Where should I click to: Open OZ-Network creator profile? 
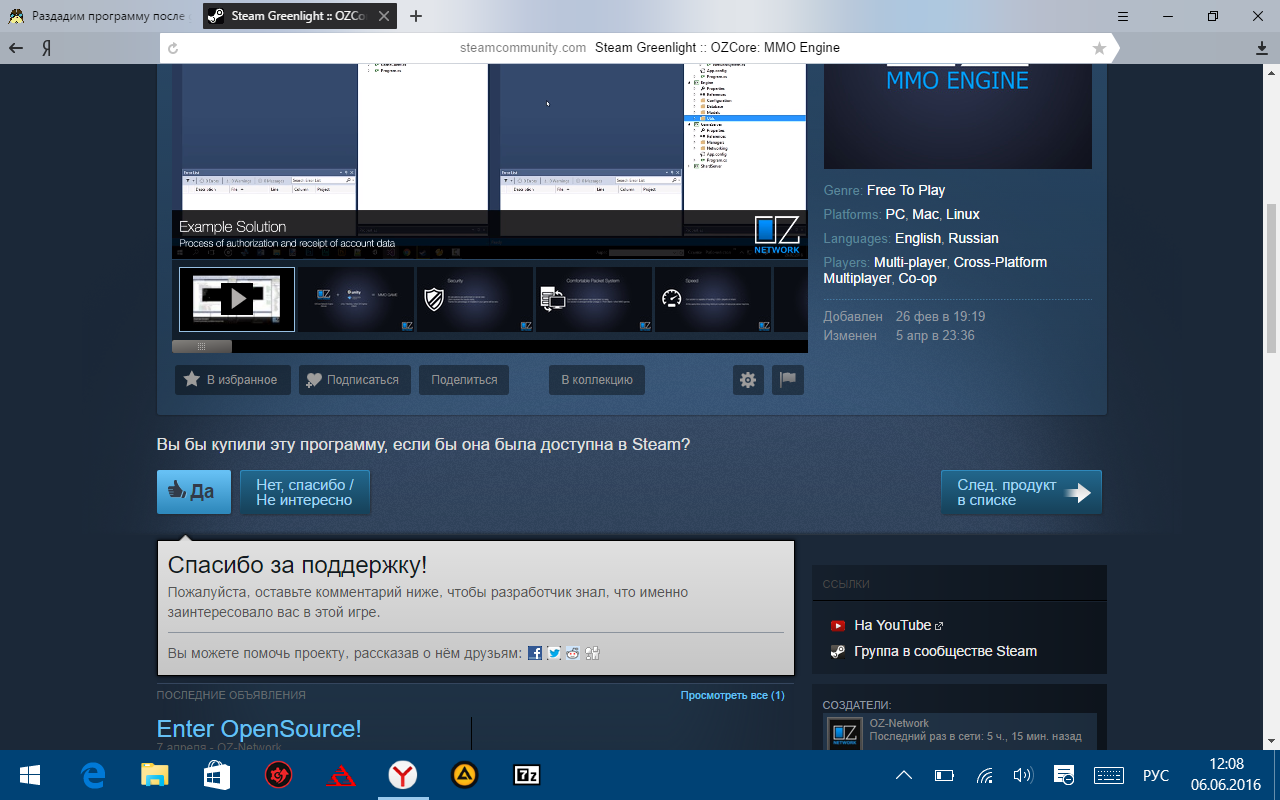899,723
